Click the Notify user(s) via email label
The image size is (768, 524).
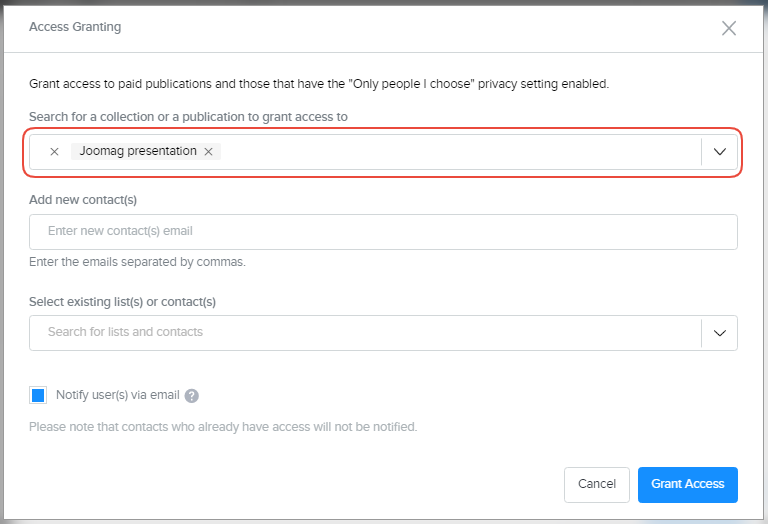[117, 395]
